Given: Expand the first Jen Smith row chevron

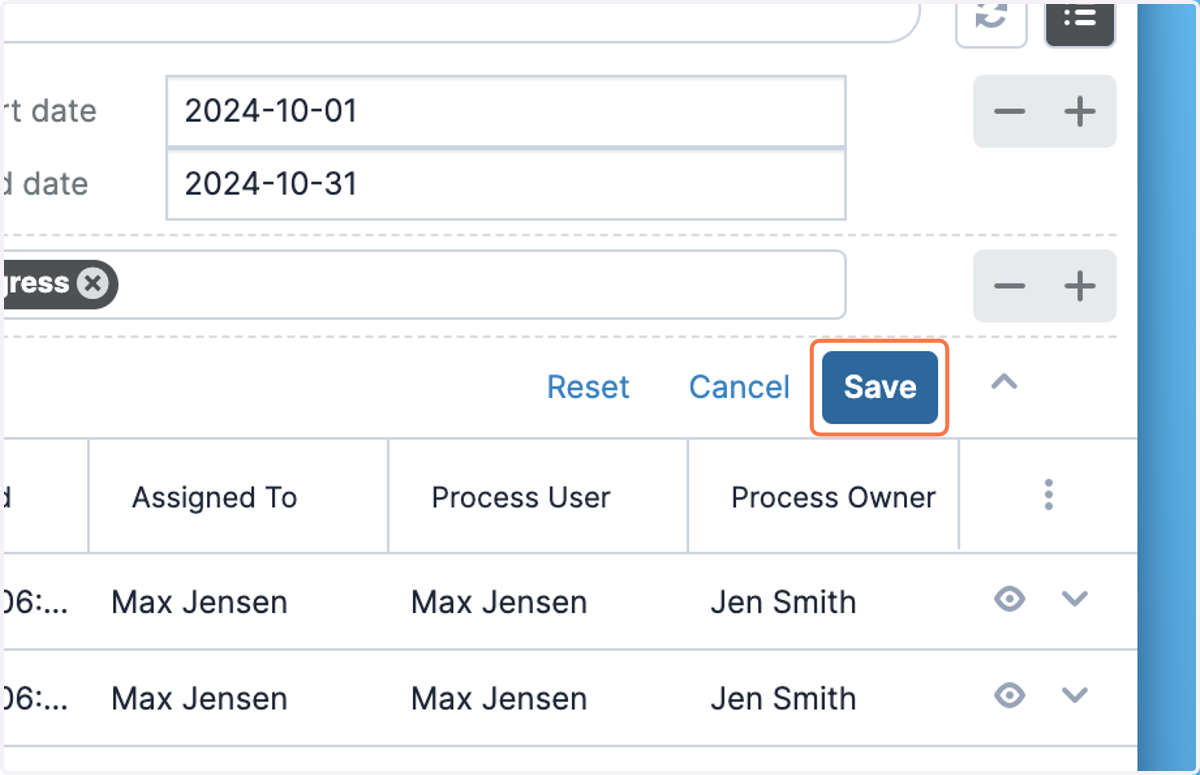Looking at the screenshot, I should pyautogui.click(x=1074, y=599).
